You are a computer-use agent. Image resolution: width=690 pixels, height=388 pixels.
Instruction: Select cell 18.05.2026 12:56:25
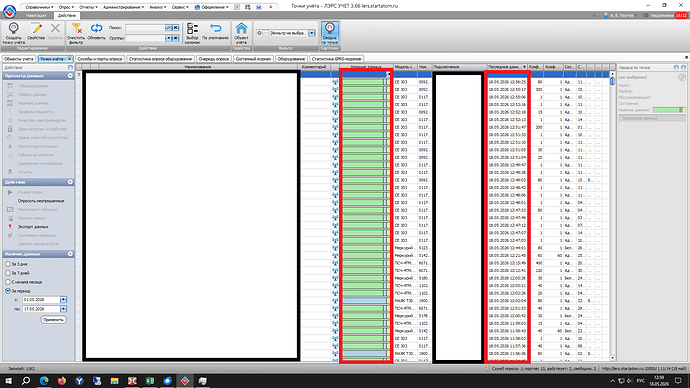point(507,82)
